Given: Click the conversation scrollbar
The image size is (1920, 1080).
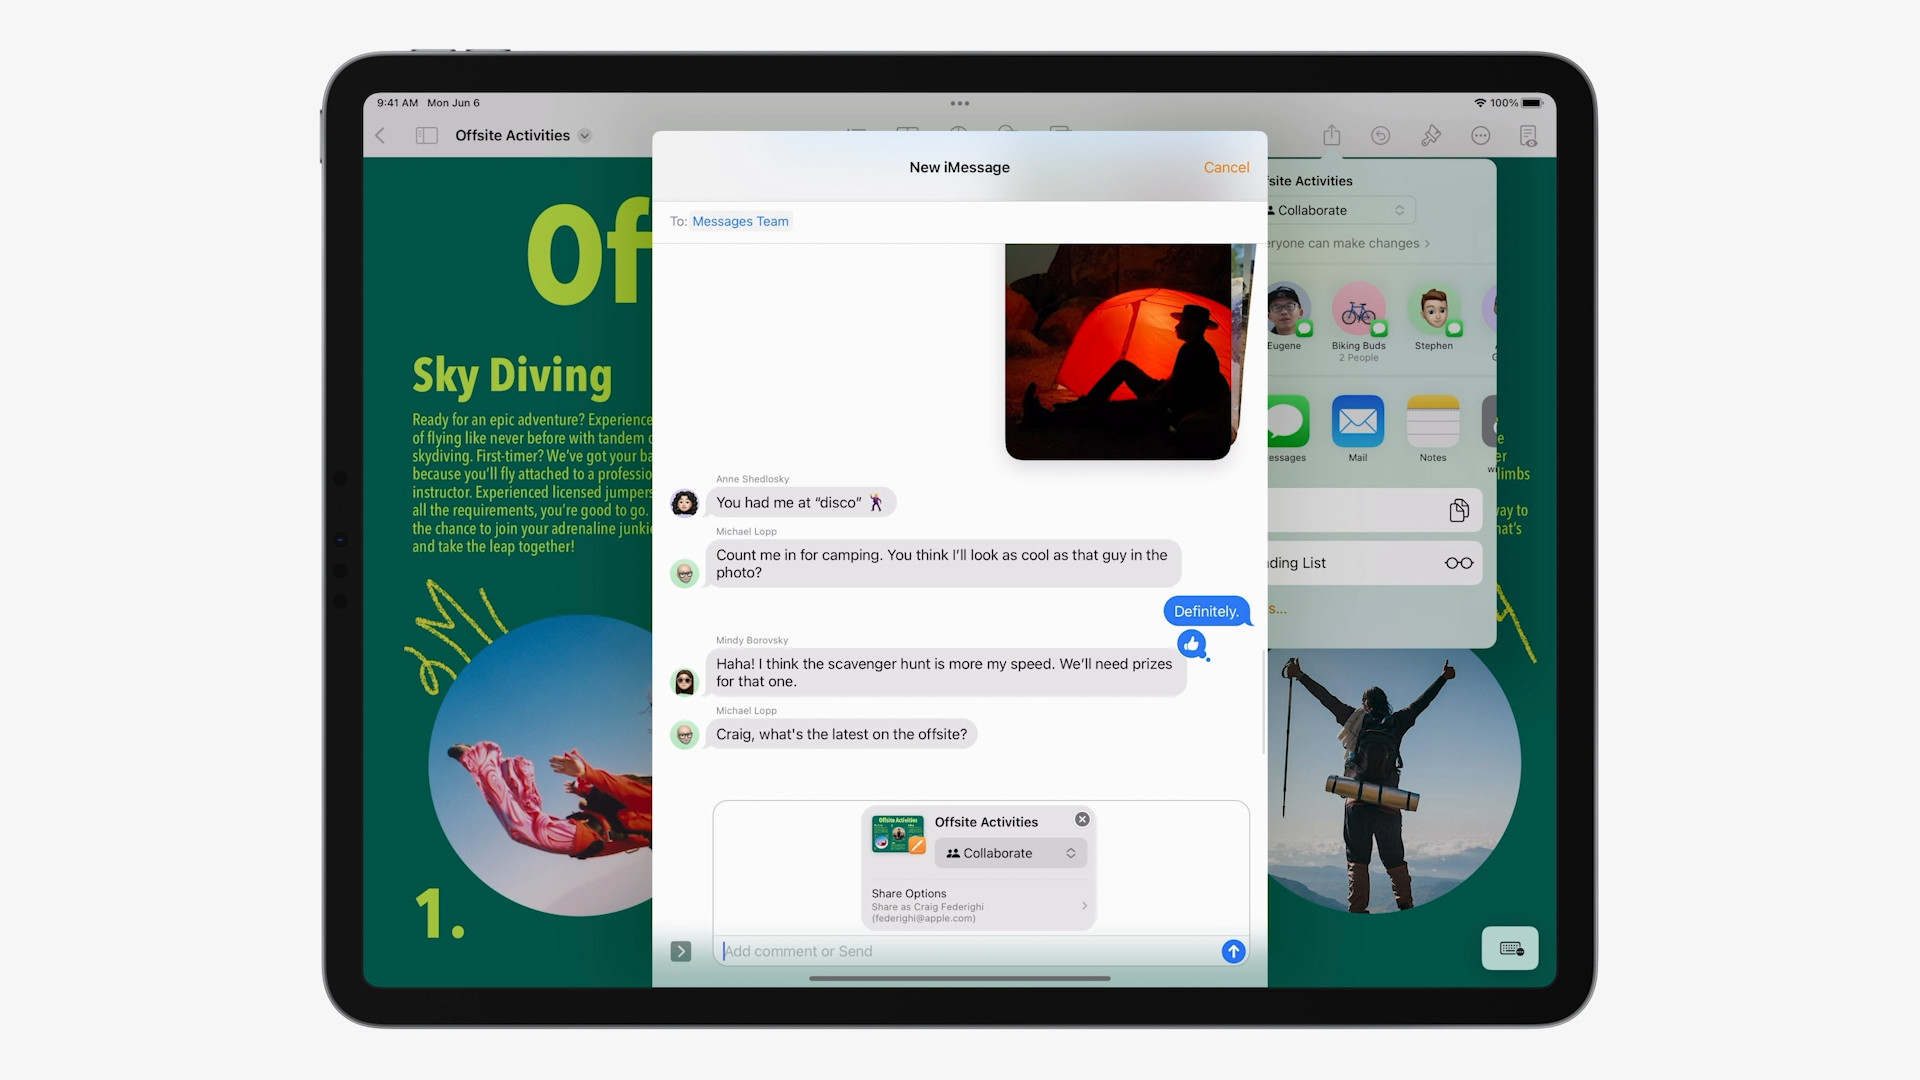Looking at the screenshot, I should (1263, 702).
